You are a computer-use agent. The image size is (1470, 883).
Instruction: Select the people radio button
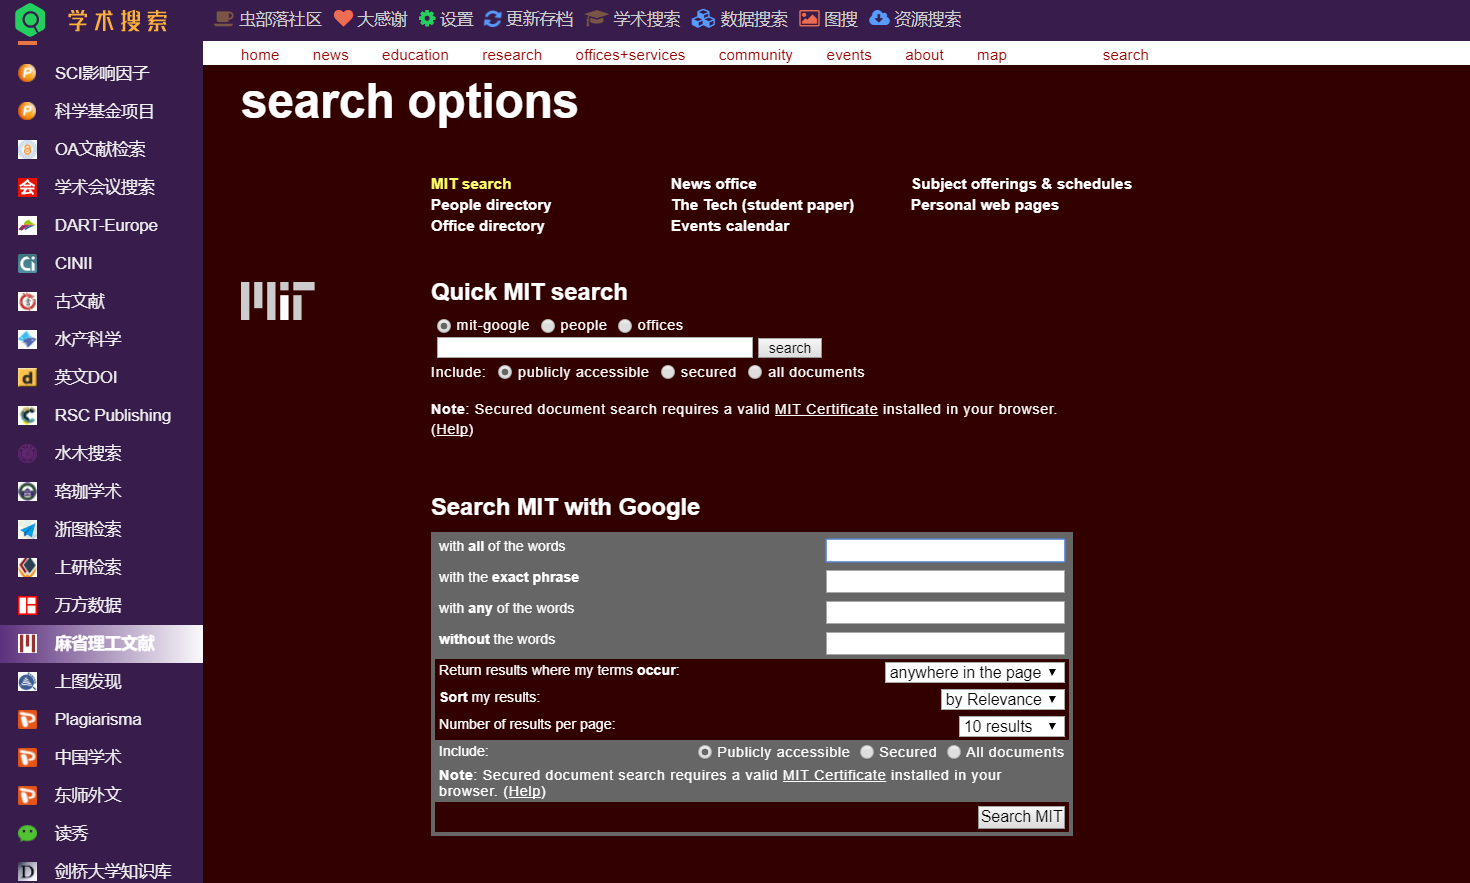(x=548, y=326)
